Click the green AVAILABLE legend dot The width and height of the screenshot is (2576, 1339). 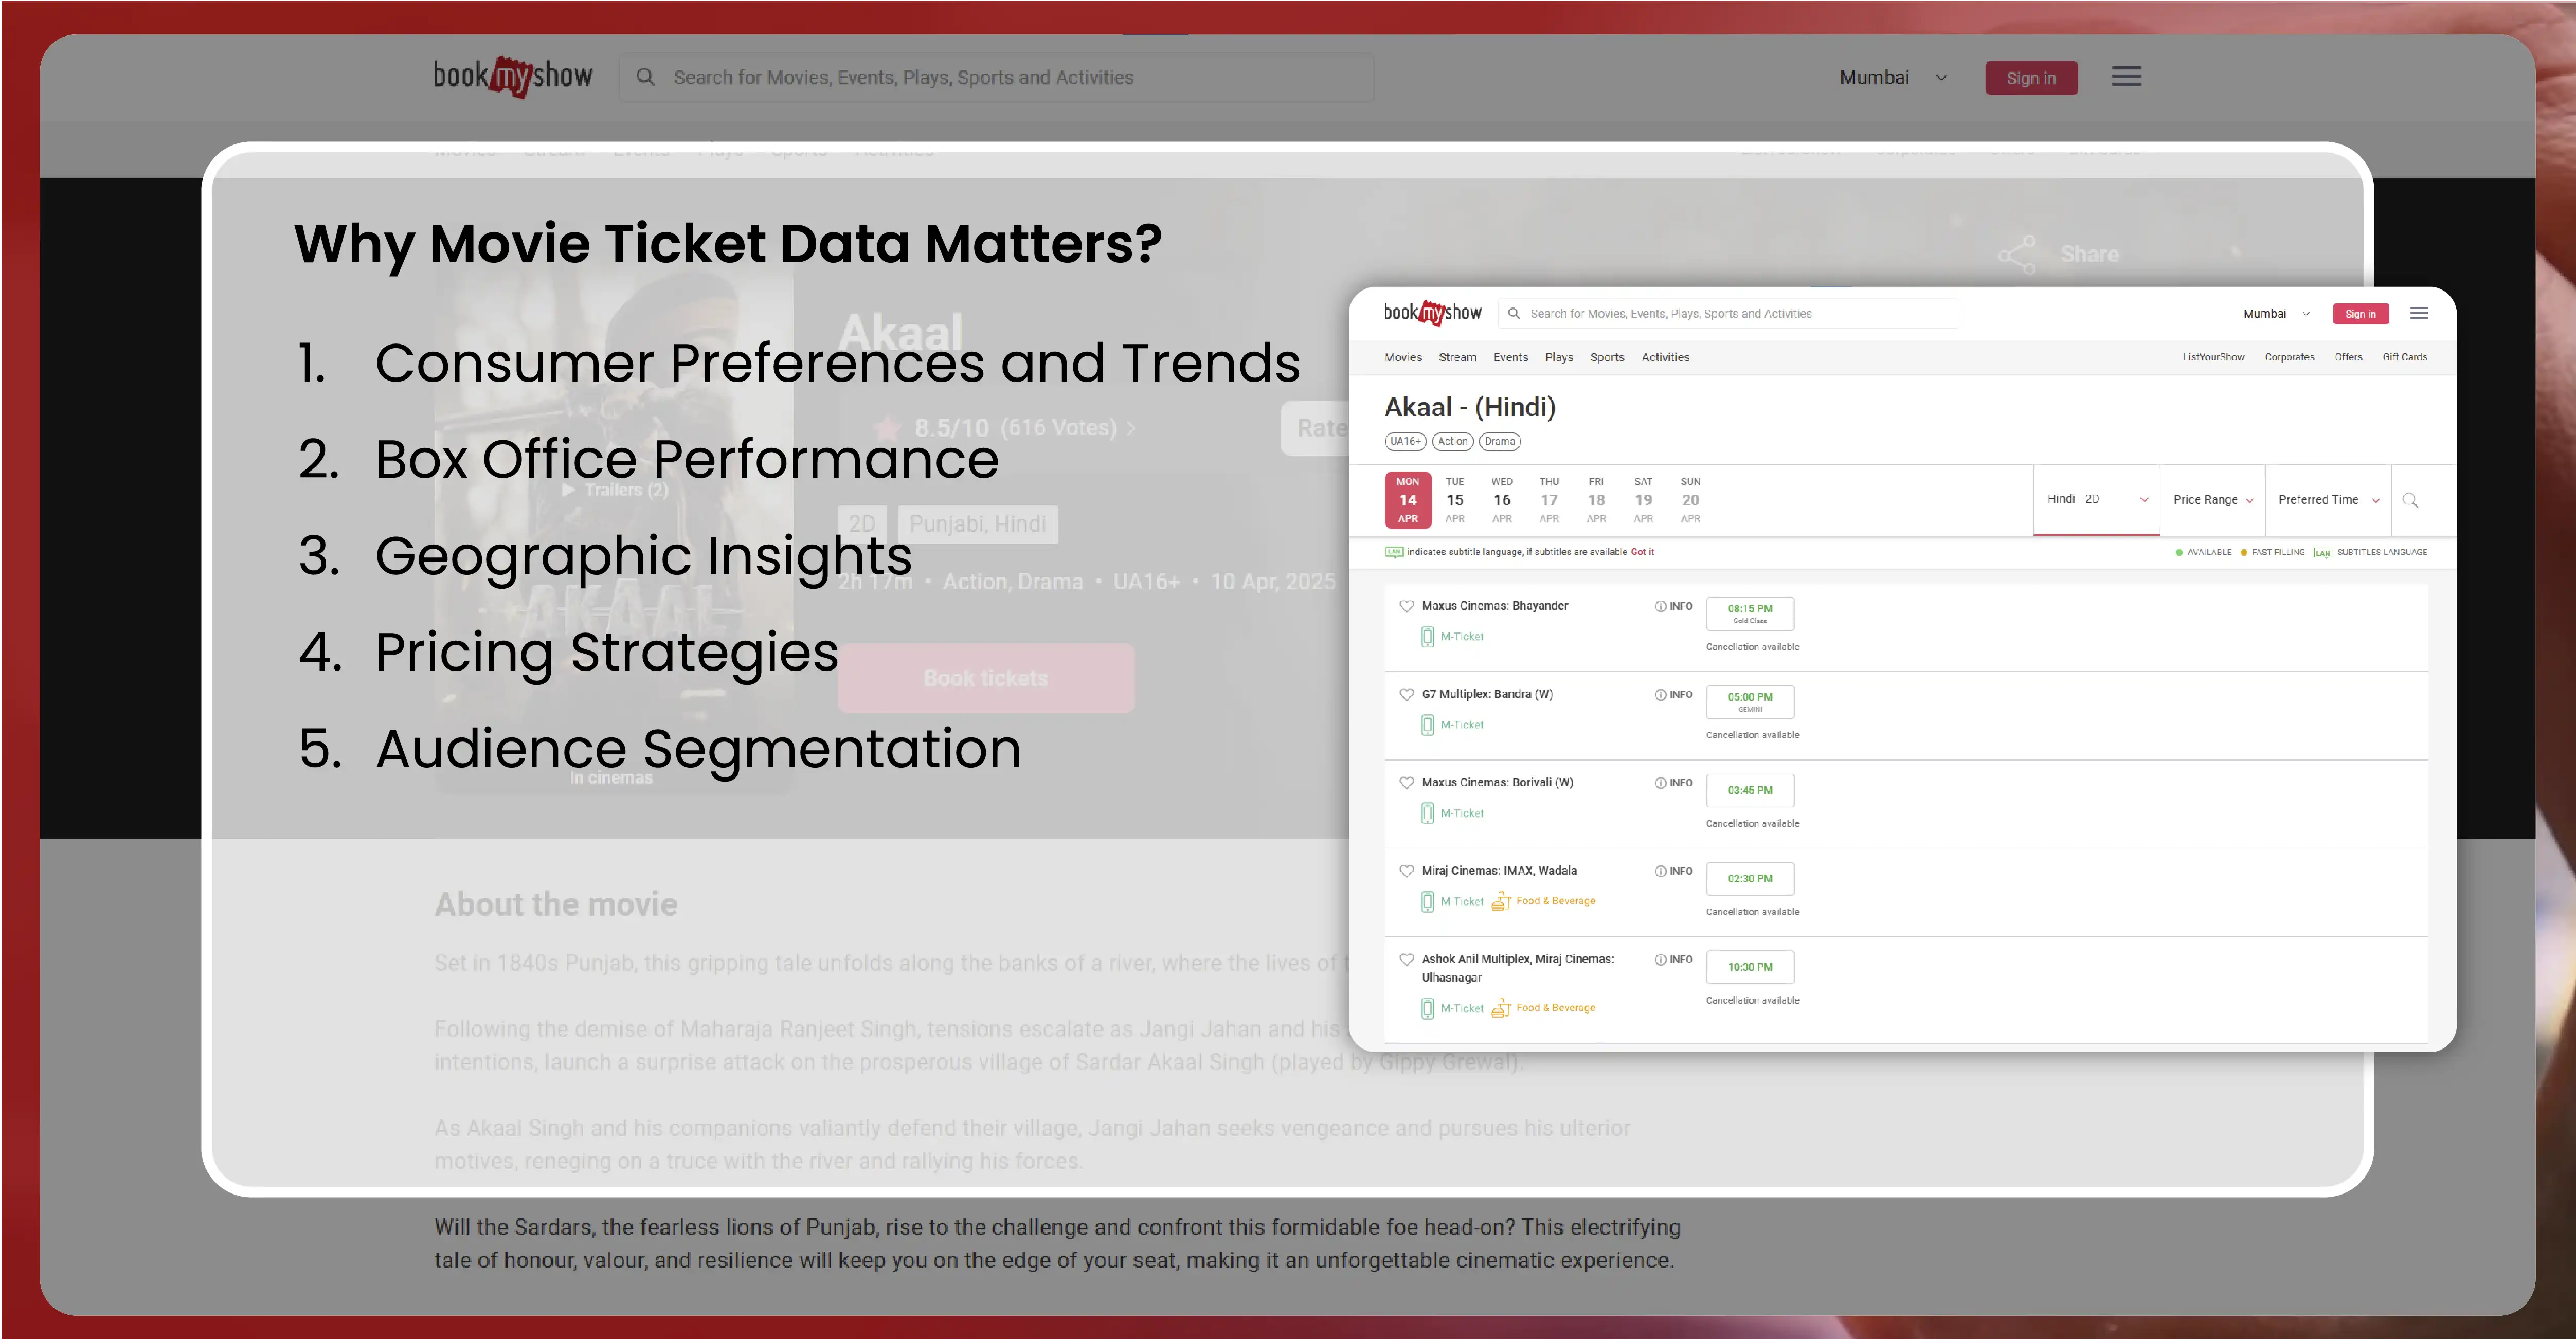2179,551
